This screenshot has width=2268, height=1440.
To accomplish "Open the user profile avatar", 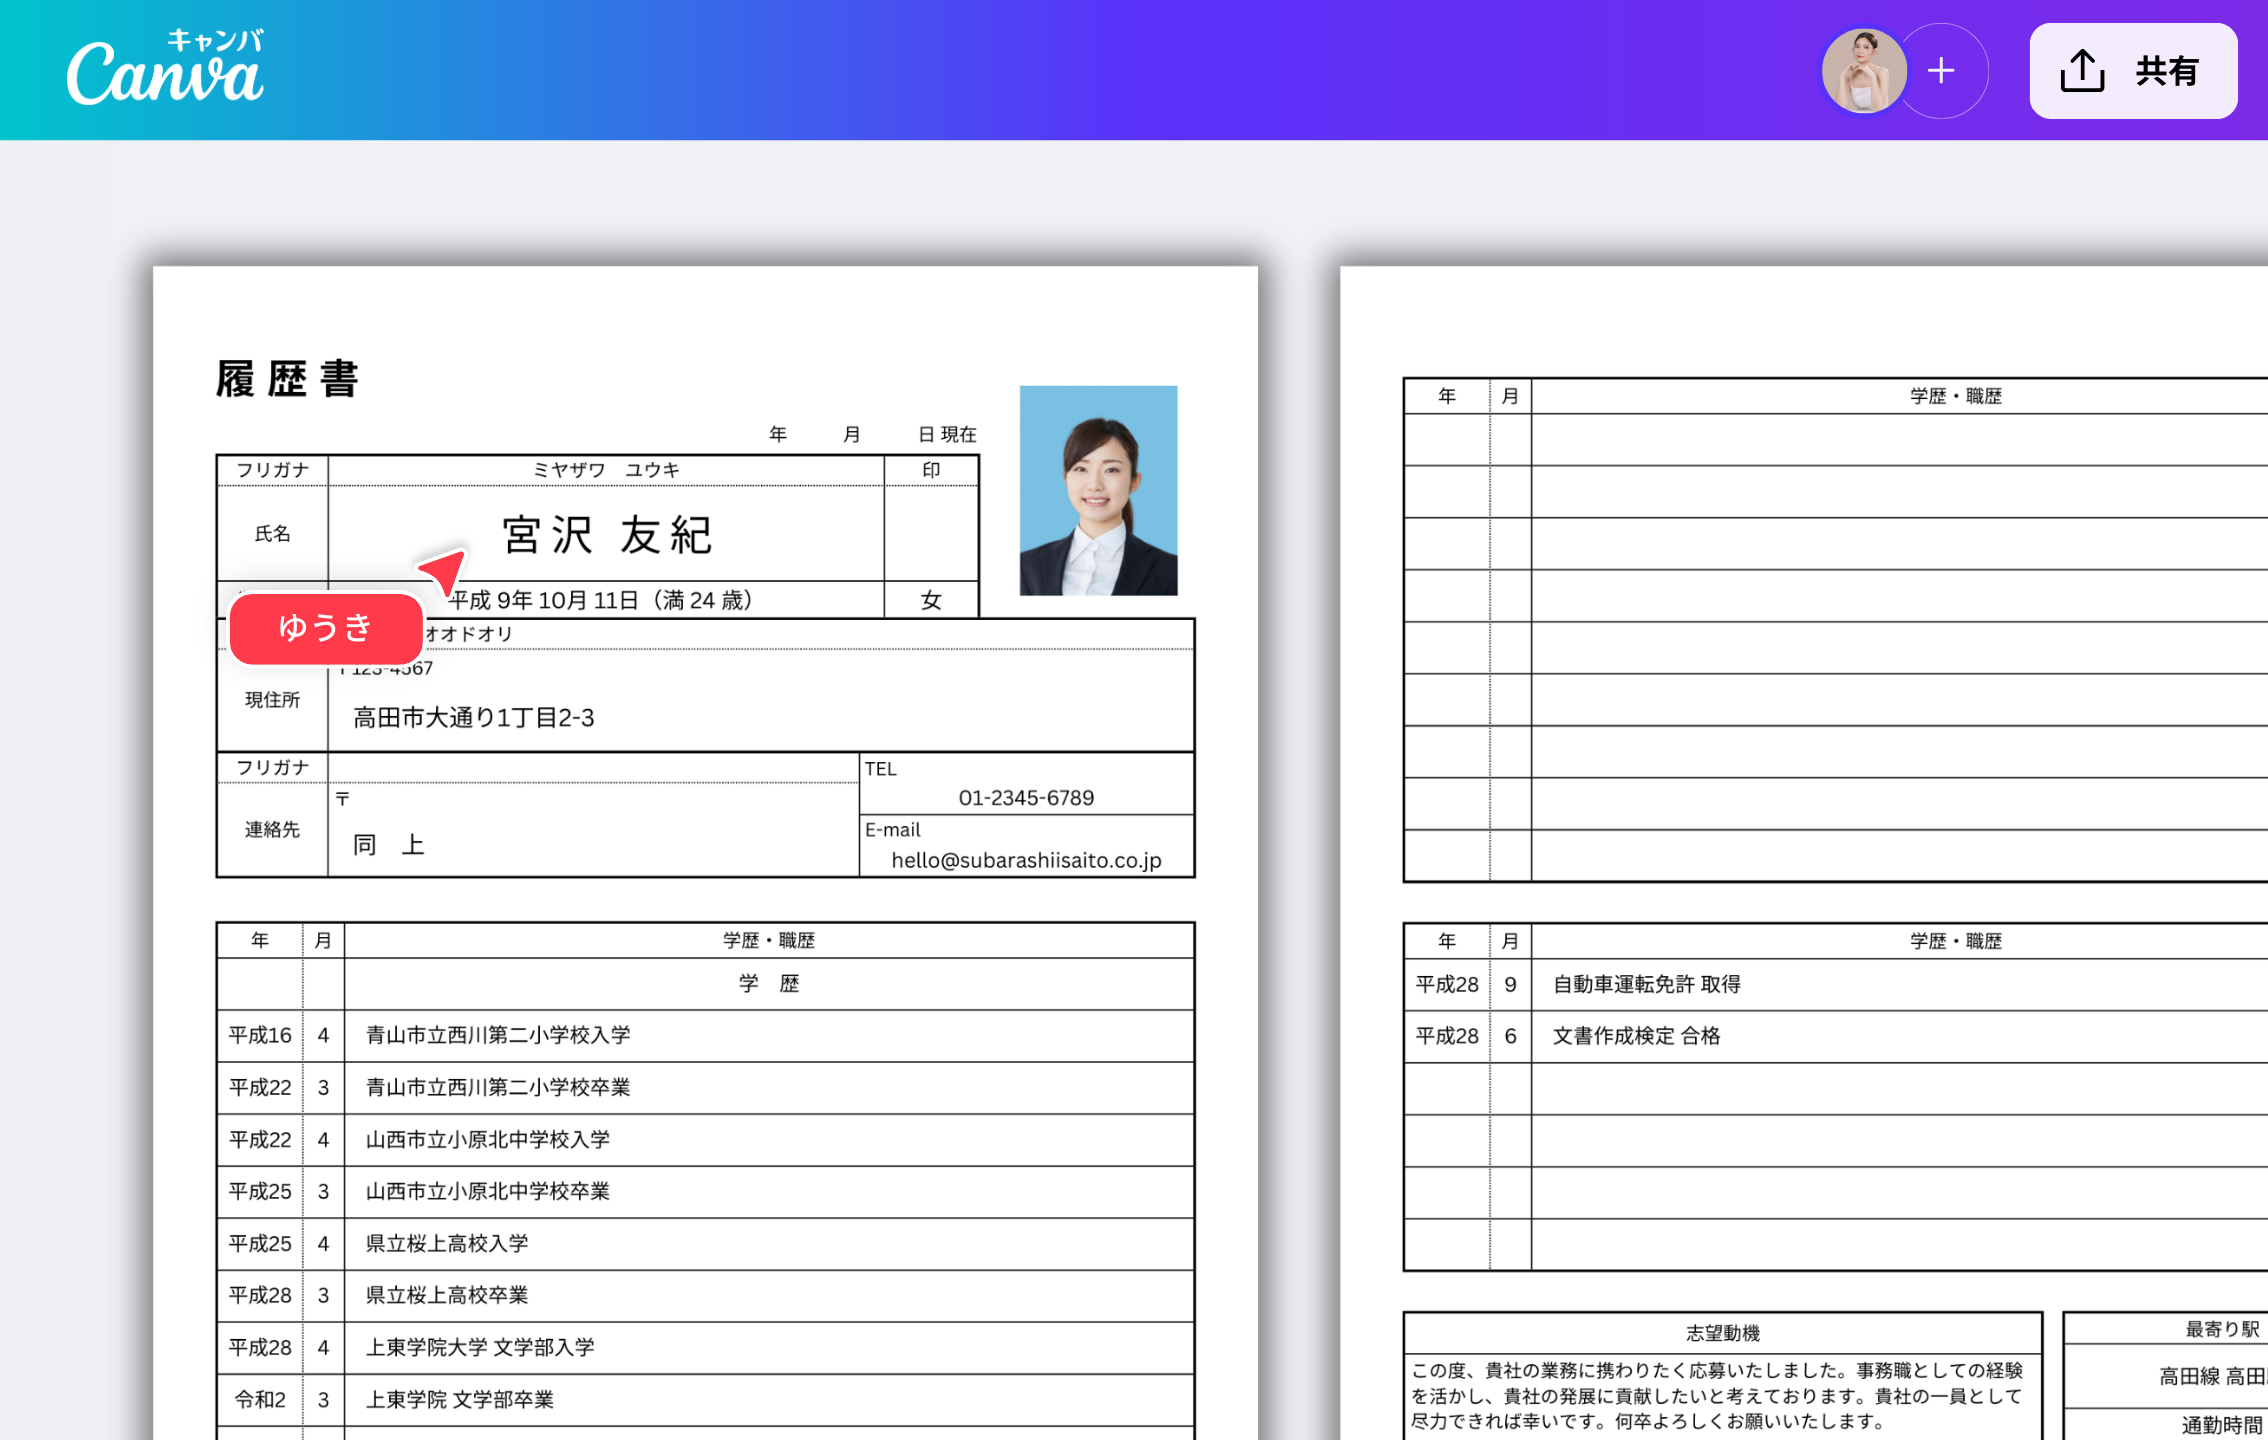I will pos(1863,71).
